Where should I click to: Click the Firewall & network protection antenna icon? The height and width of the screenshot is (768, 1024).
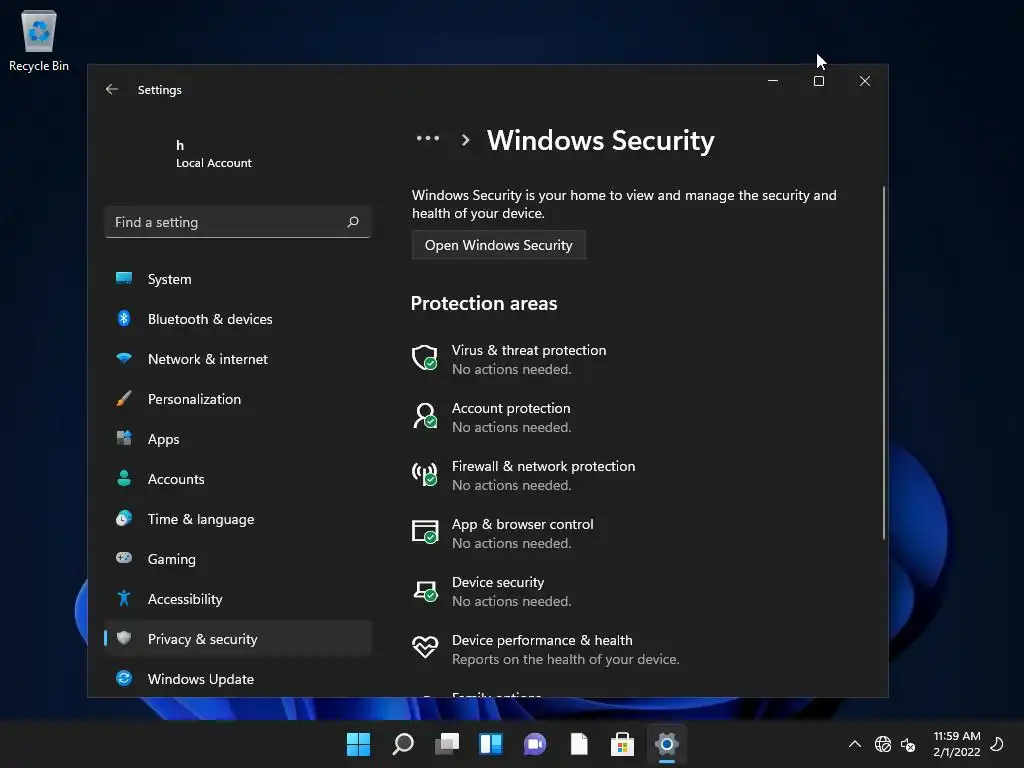[424, 474]
